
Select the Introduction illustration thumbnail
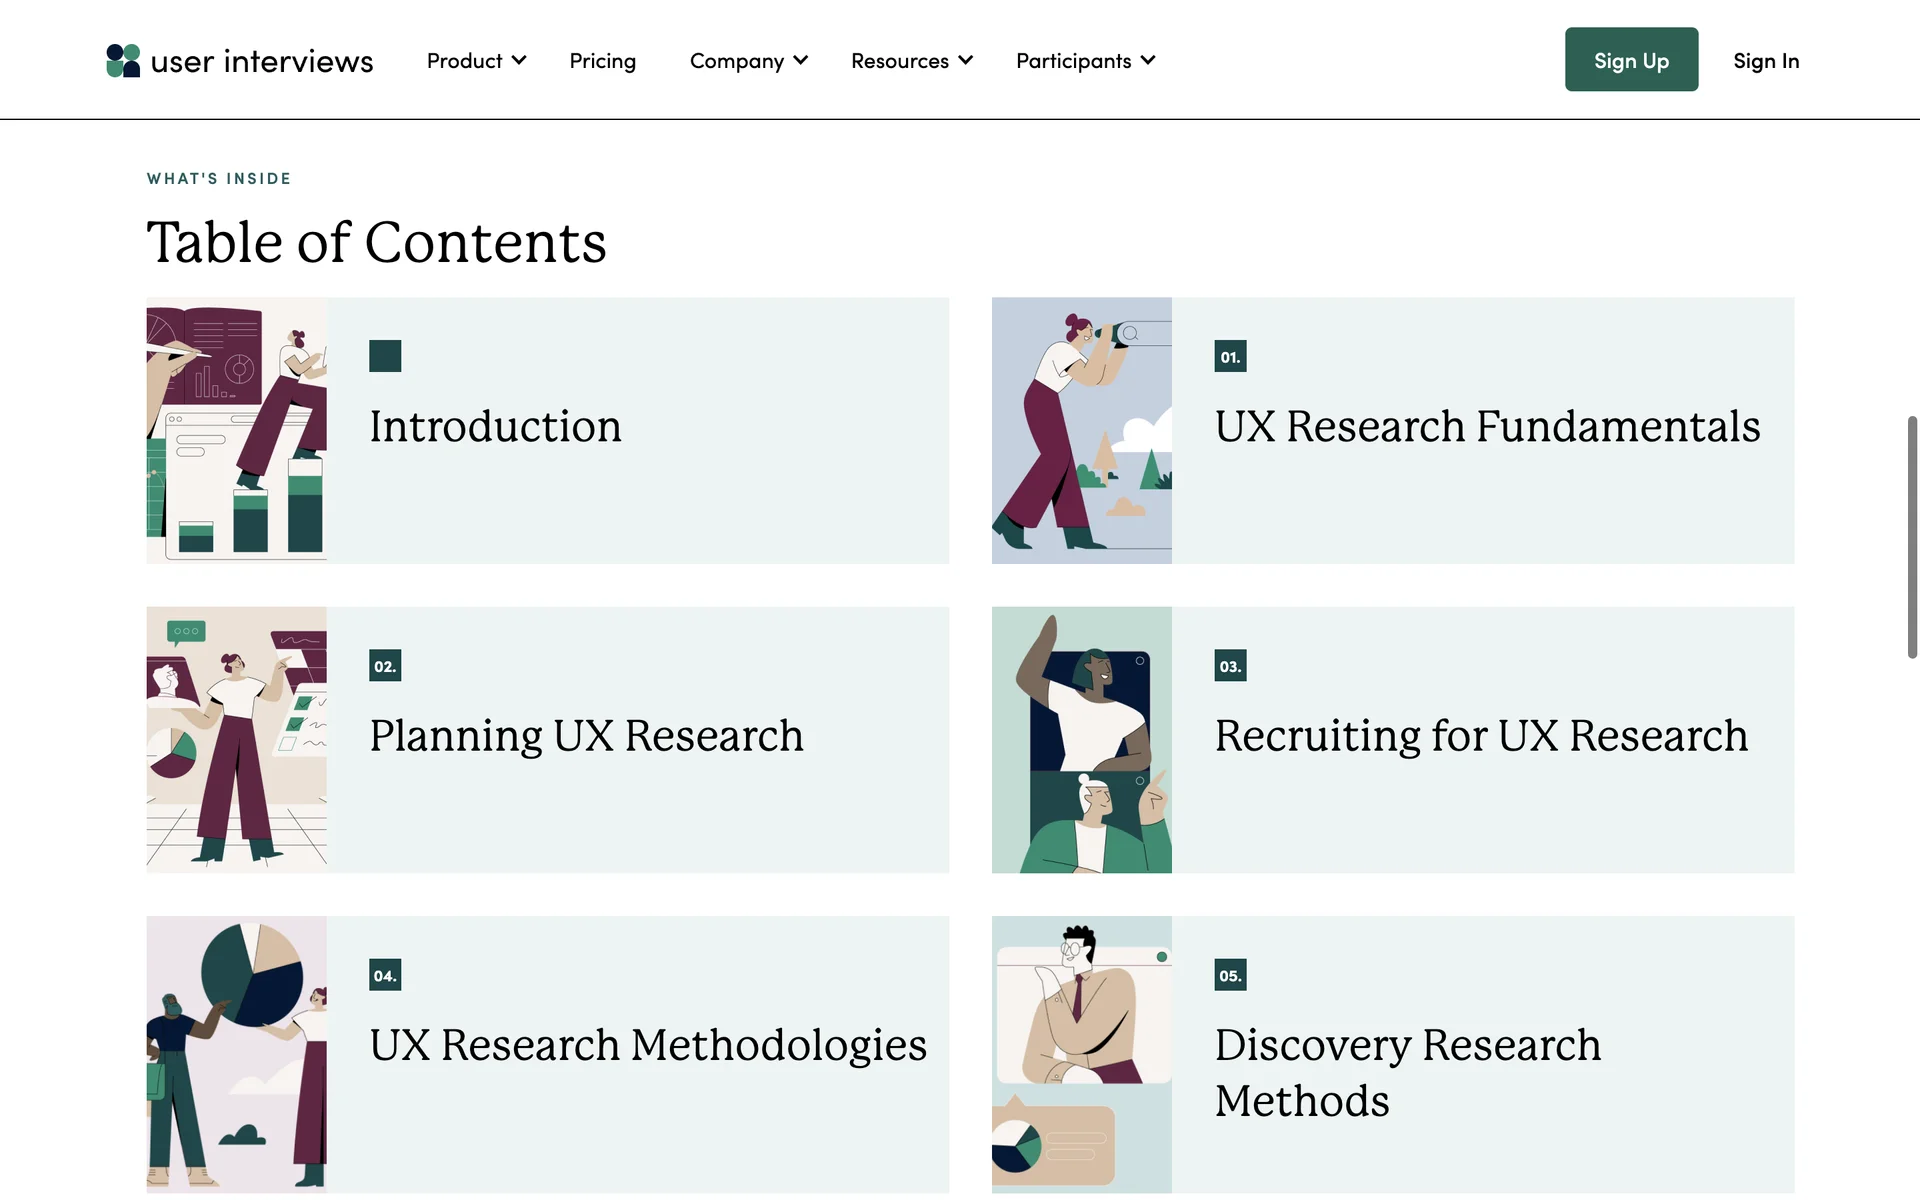pyautogui.click(x=236, y=430)
